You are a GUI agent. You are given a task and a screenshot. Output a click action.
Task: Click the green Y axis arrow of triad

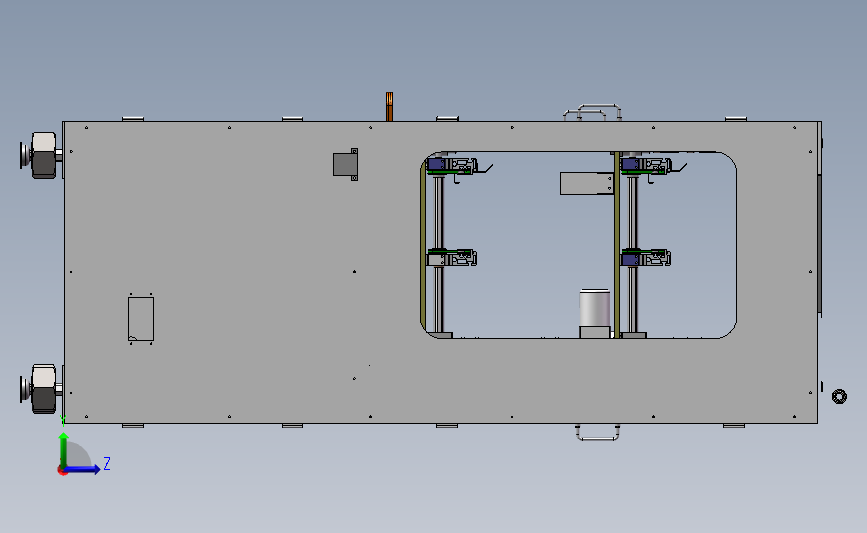[64, 450]
